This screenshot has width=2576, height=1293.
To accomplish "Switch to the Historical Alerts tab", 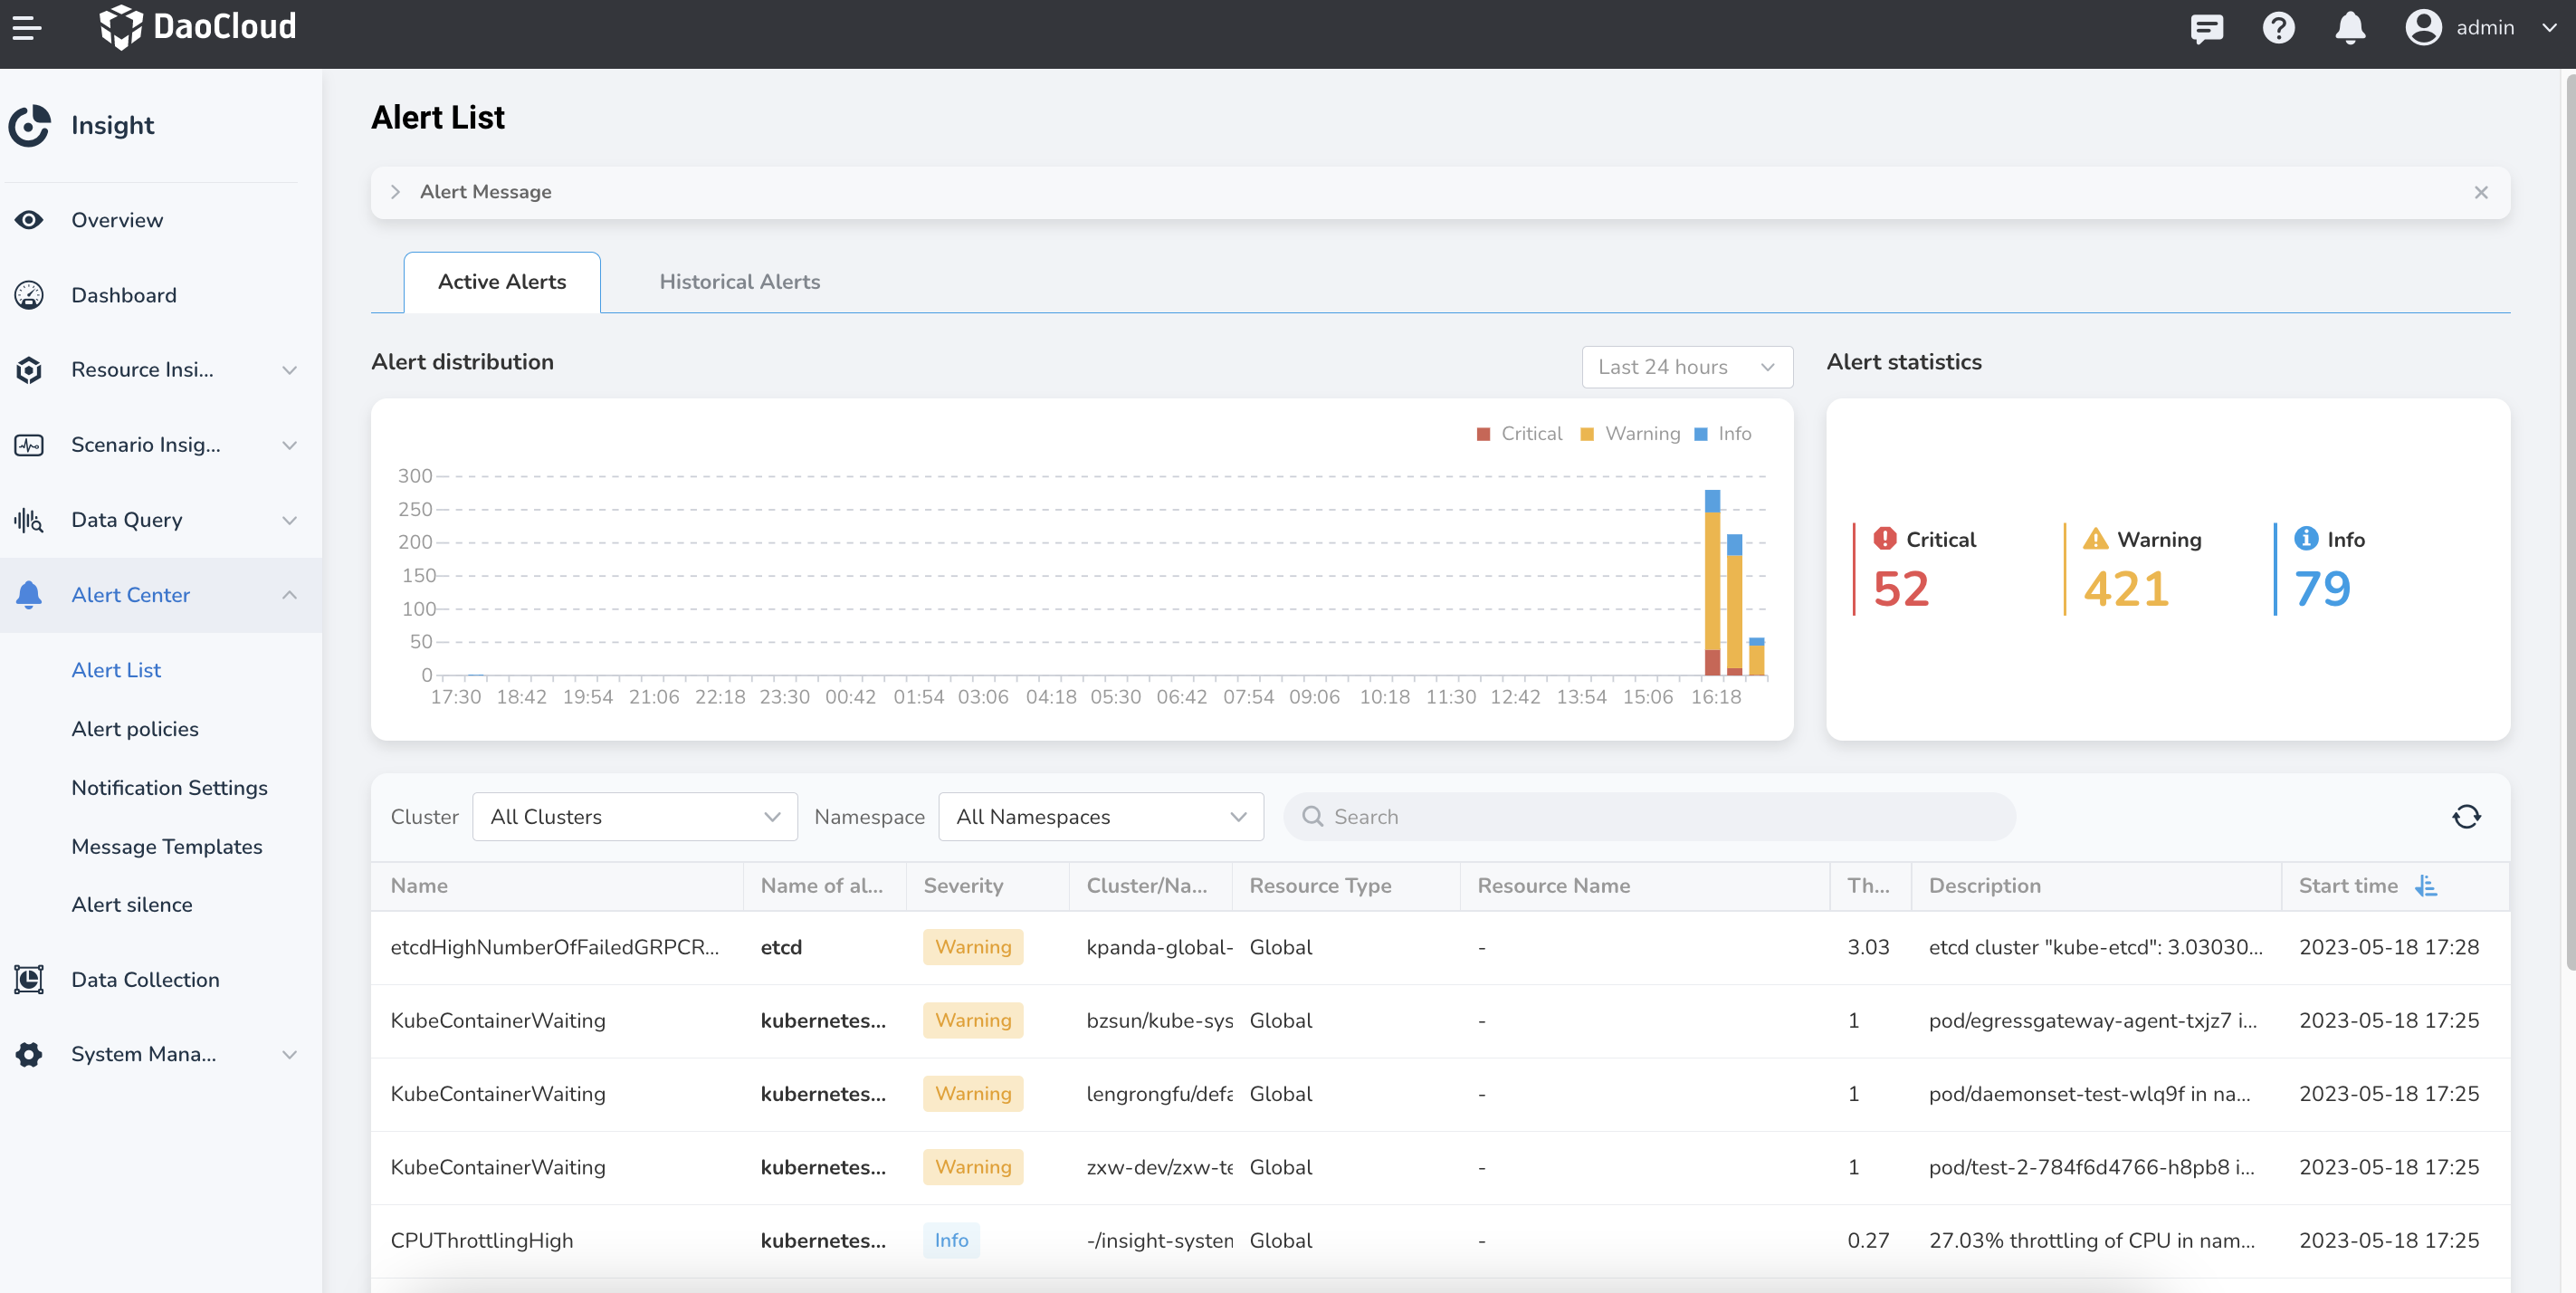I will pyautogui.click(x=740, y=282).
